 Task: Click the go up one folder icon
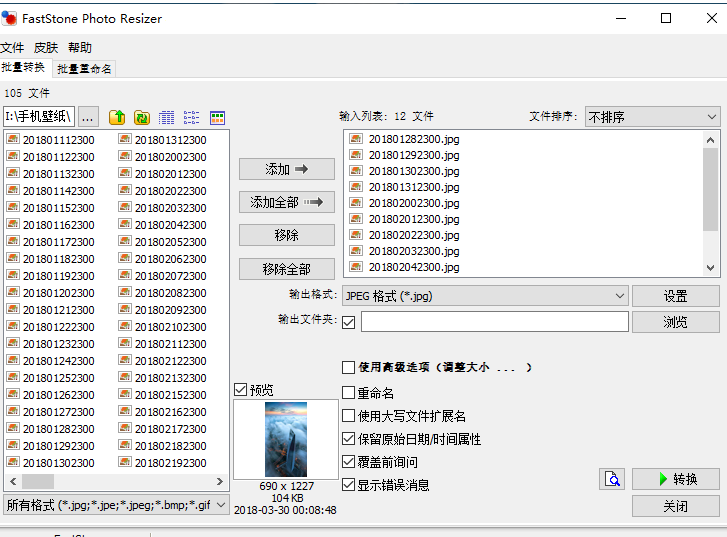click(117, 117)
